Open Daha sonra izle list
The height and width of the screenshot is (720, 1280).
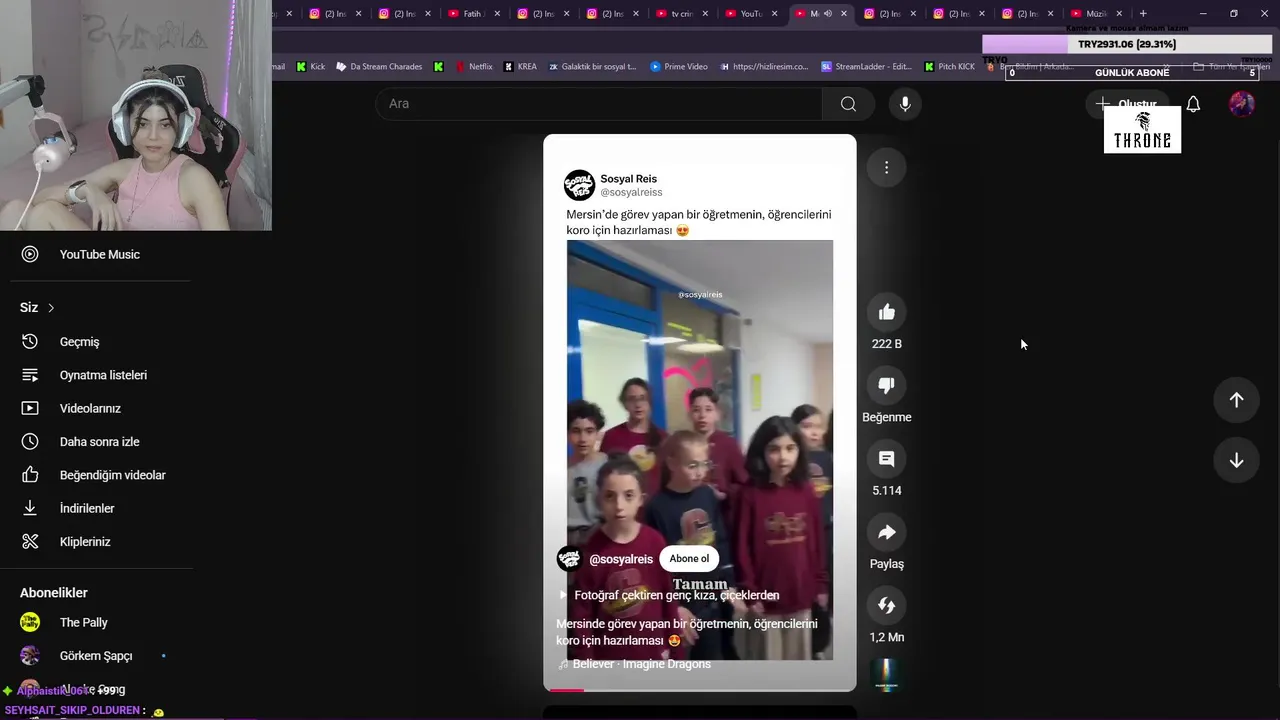[x=97, y=442]
